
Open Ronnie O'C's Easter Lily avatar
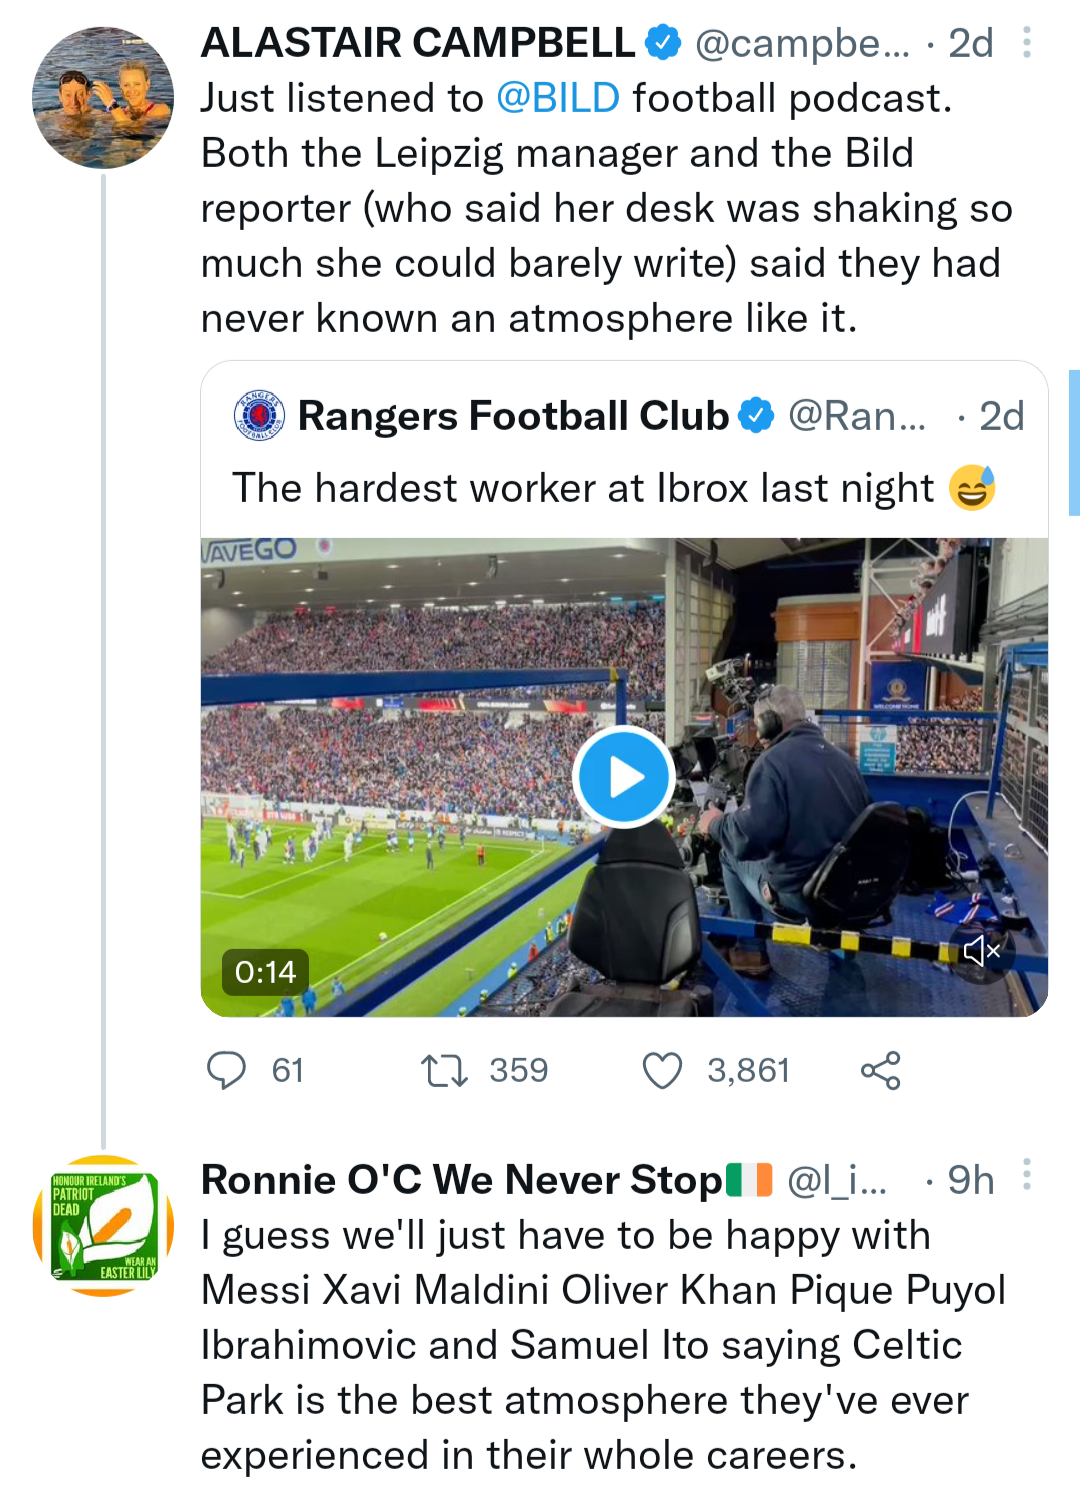pos(103,1226)
